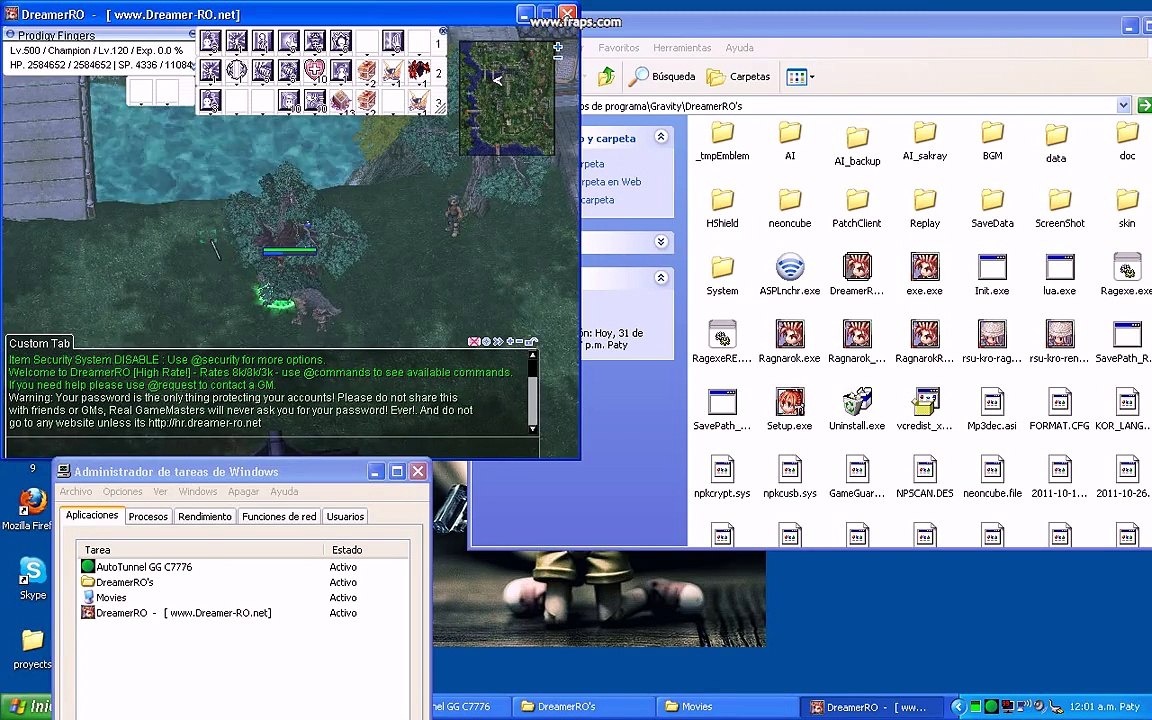This screenshot has height=720, width=1152.
Task: Click the chat scrollbar up arrow
Action: click(533, 356)
